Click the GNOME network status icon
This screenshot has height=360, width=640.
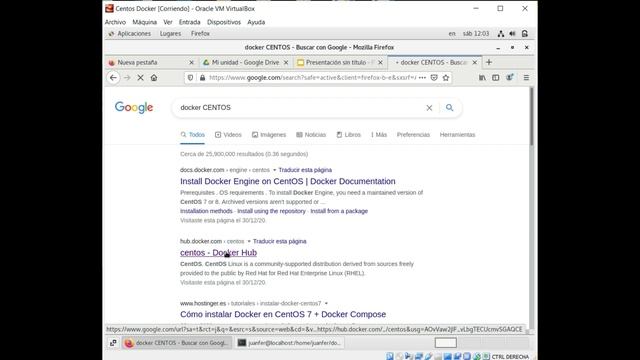coord(501,34)
